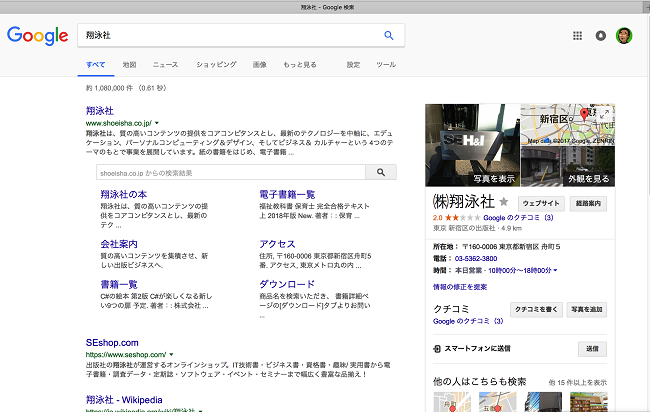
Task: Click the 写真を表示 photo thumbnail
Action: [x=473, y=145]
